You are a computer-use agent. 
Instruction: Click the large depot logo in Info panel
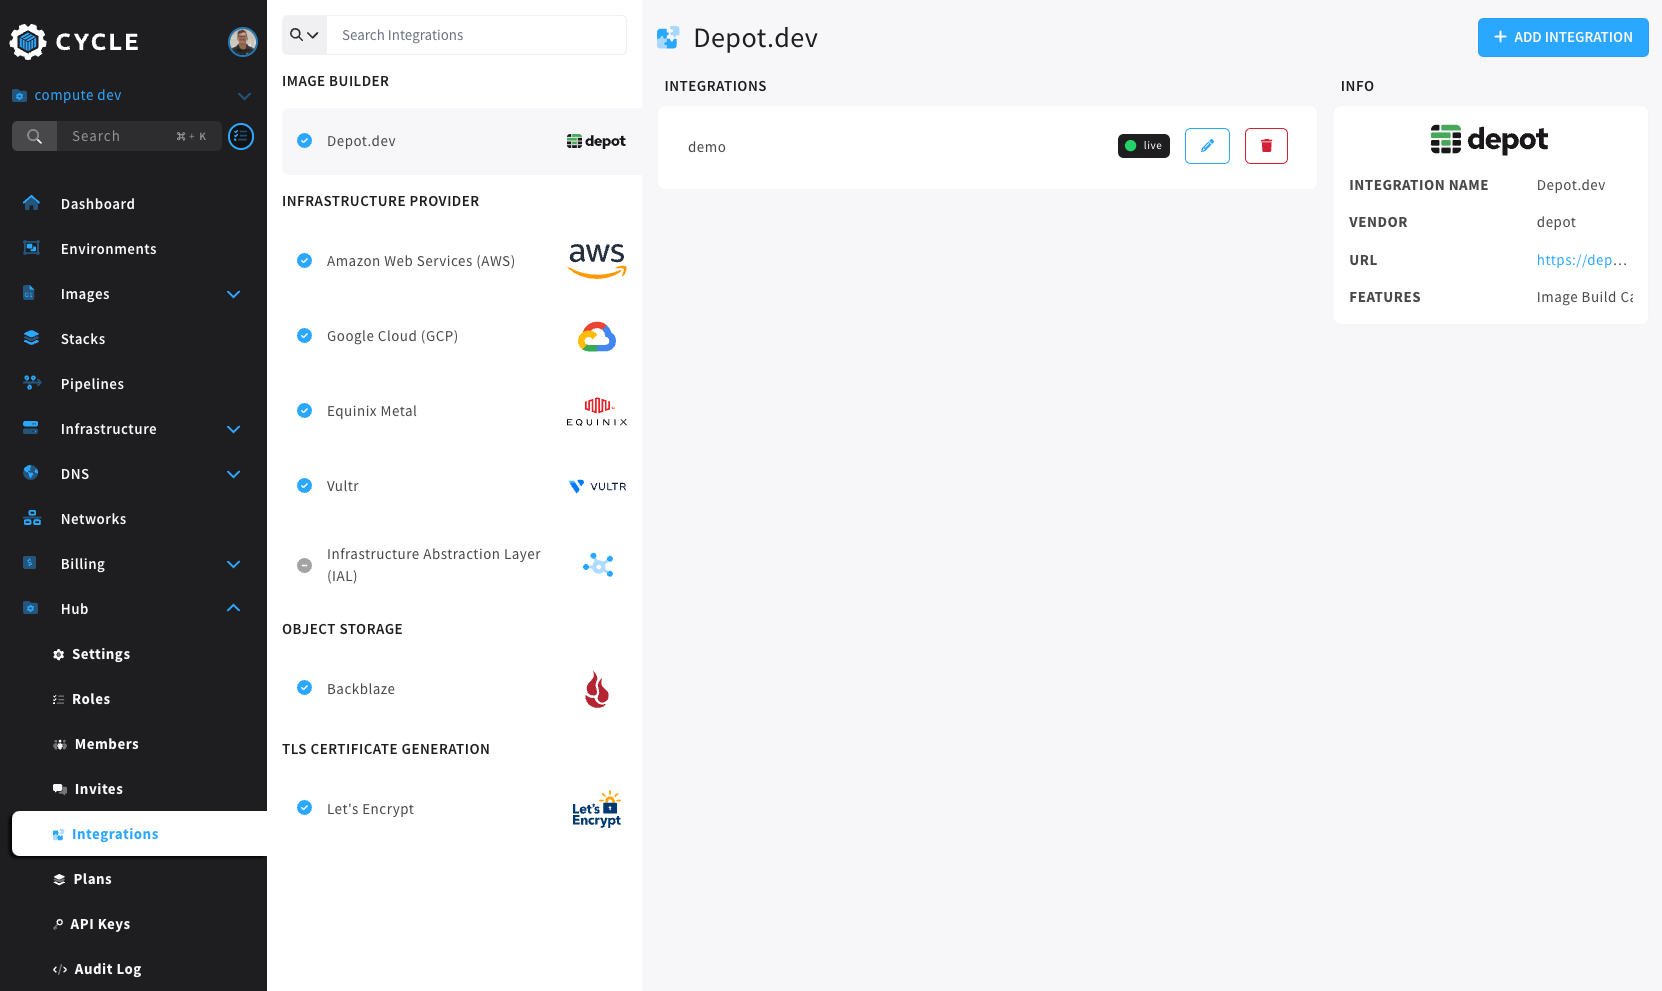1489,140
